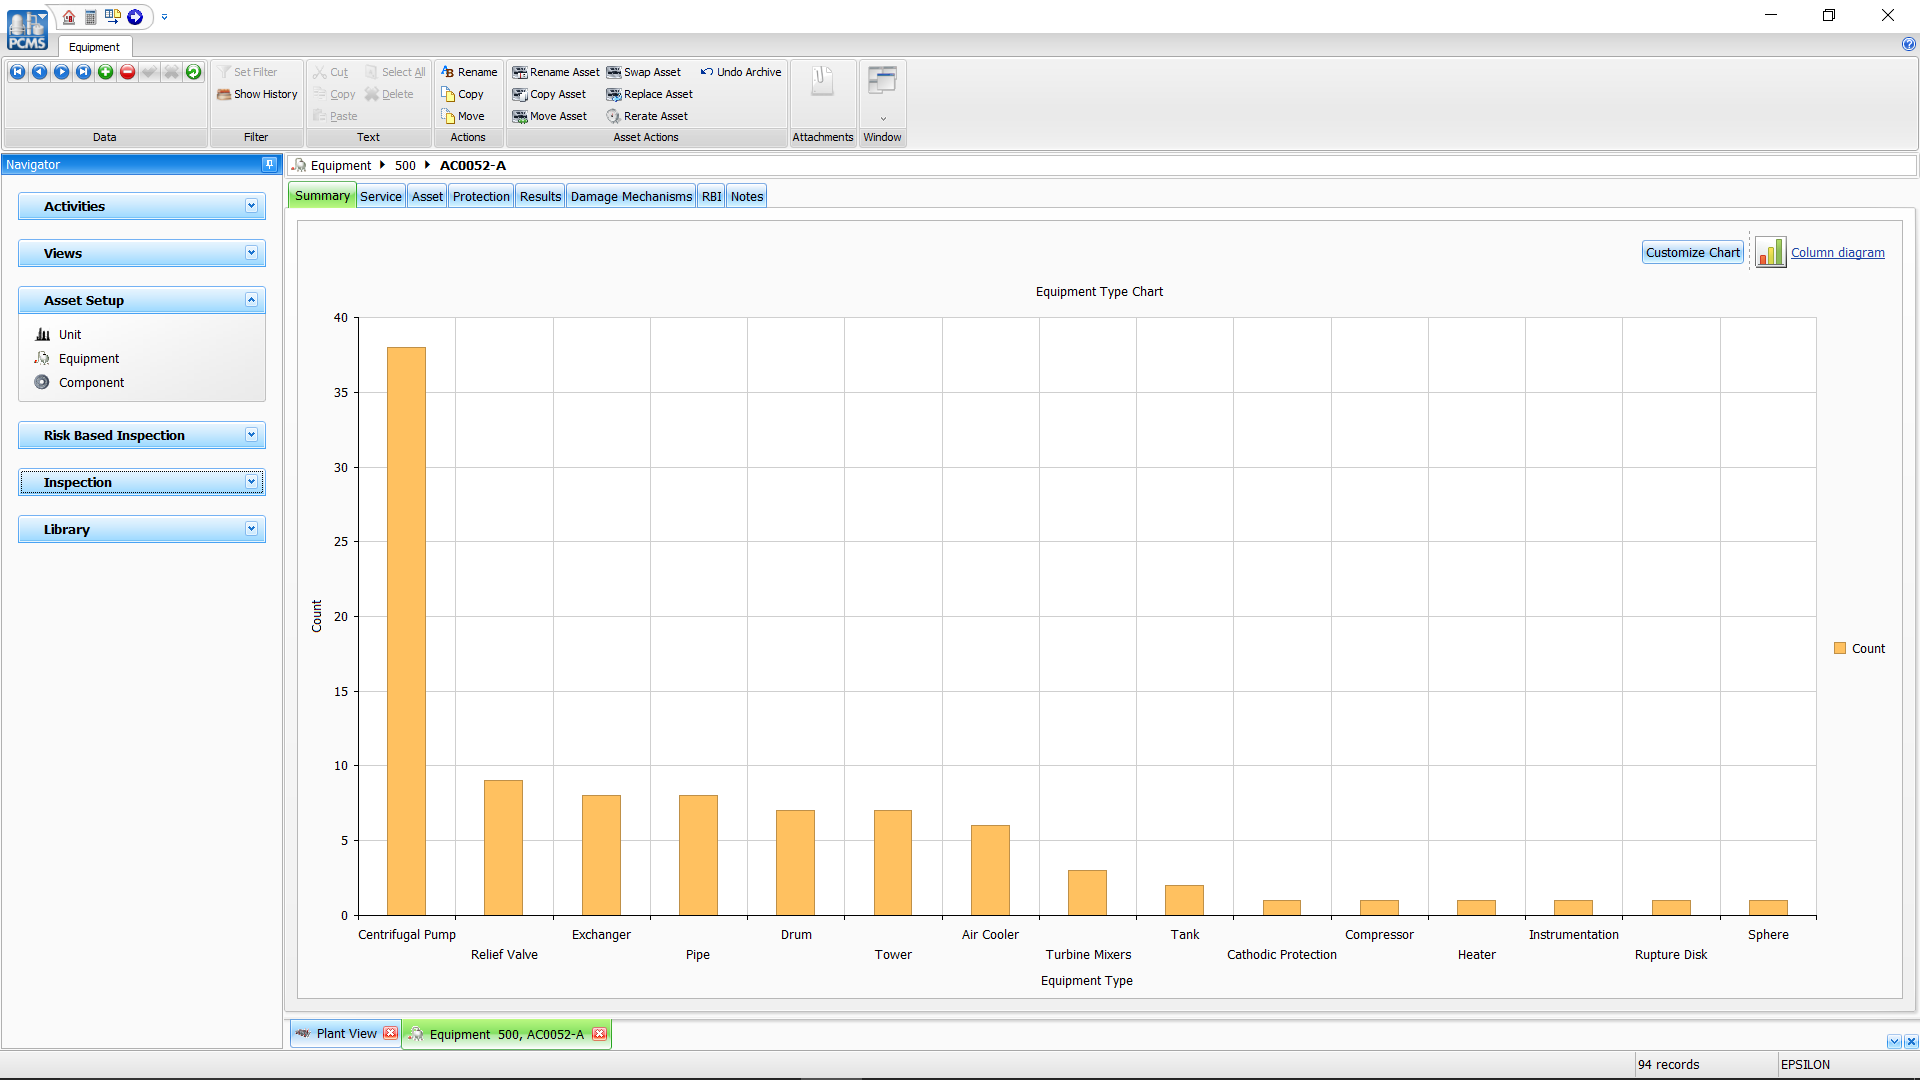Viewport: 1920px width, 1080px height.
Task: Click the Customize Chart button
Action: pyautogui.click(x=1692, y=252)
